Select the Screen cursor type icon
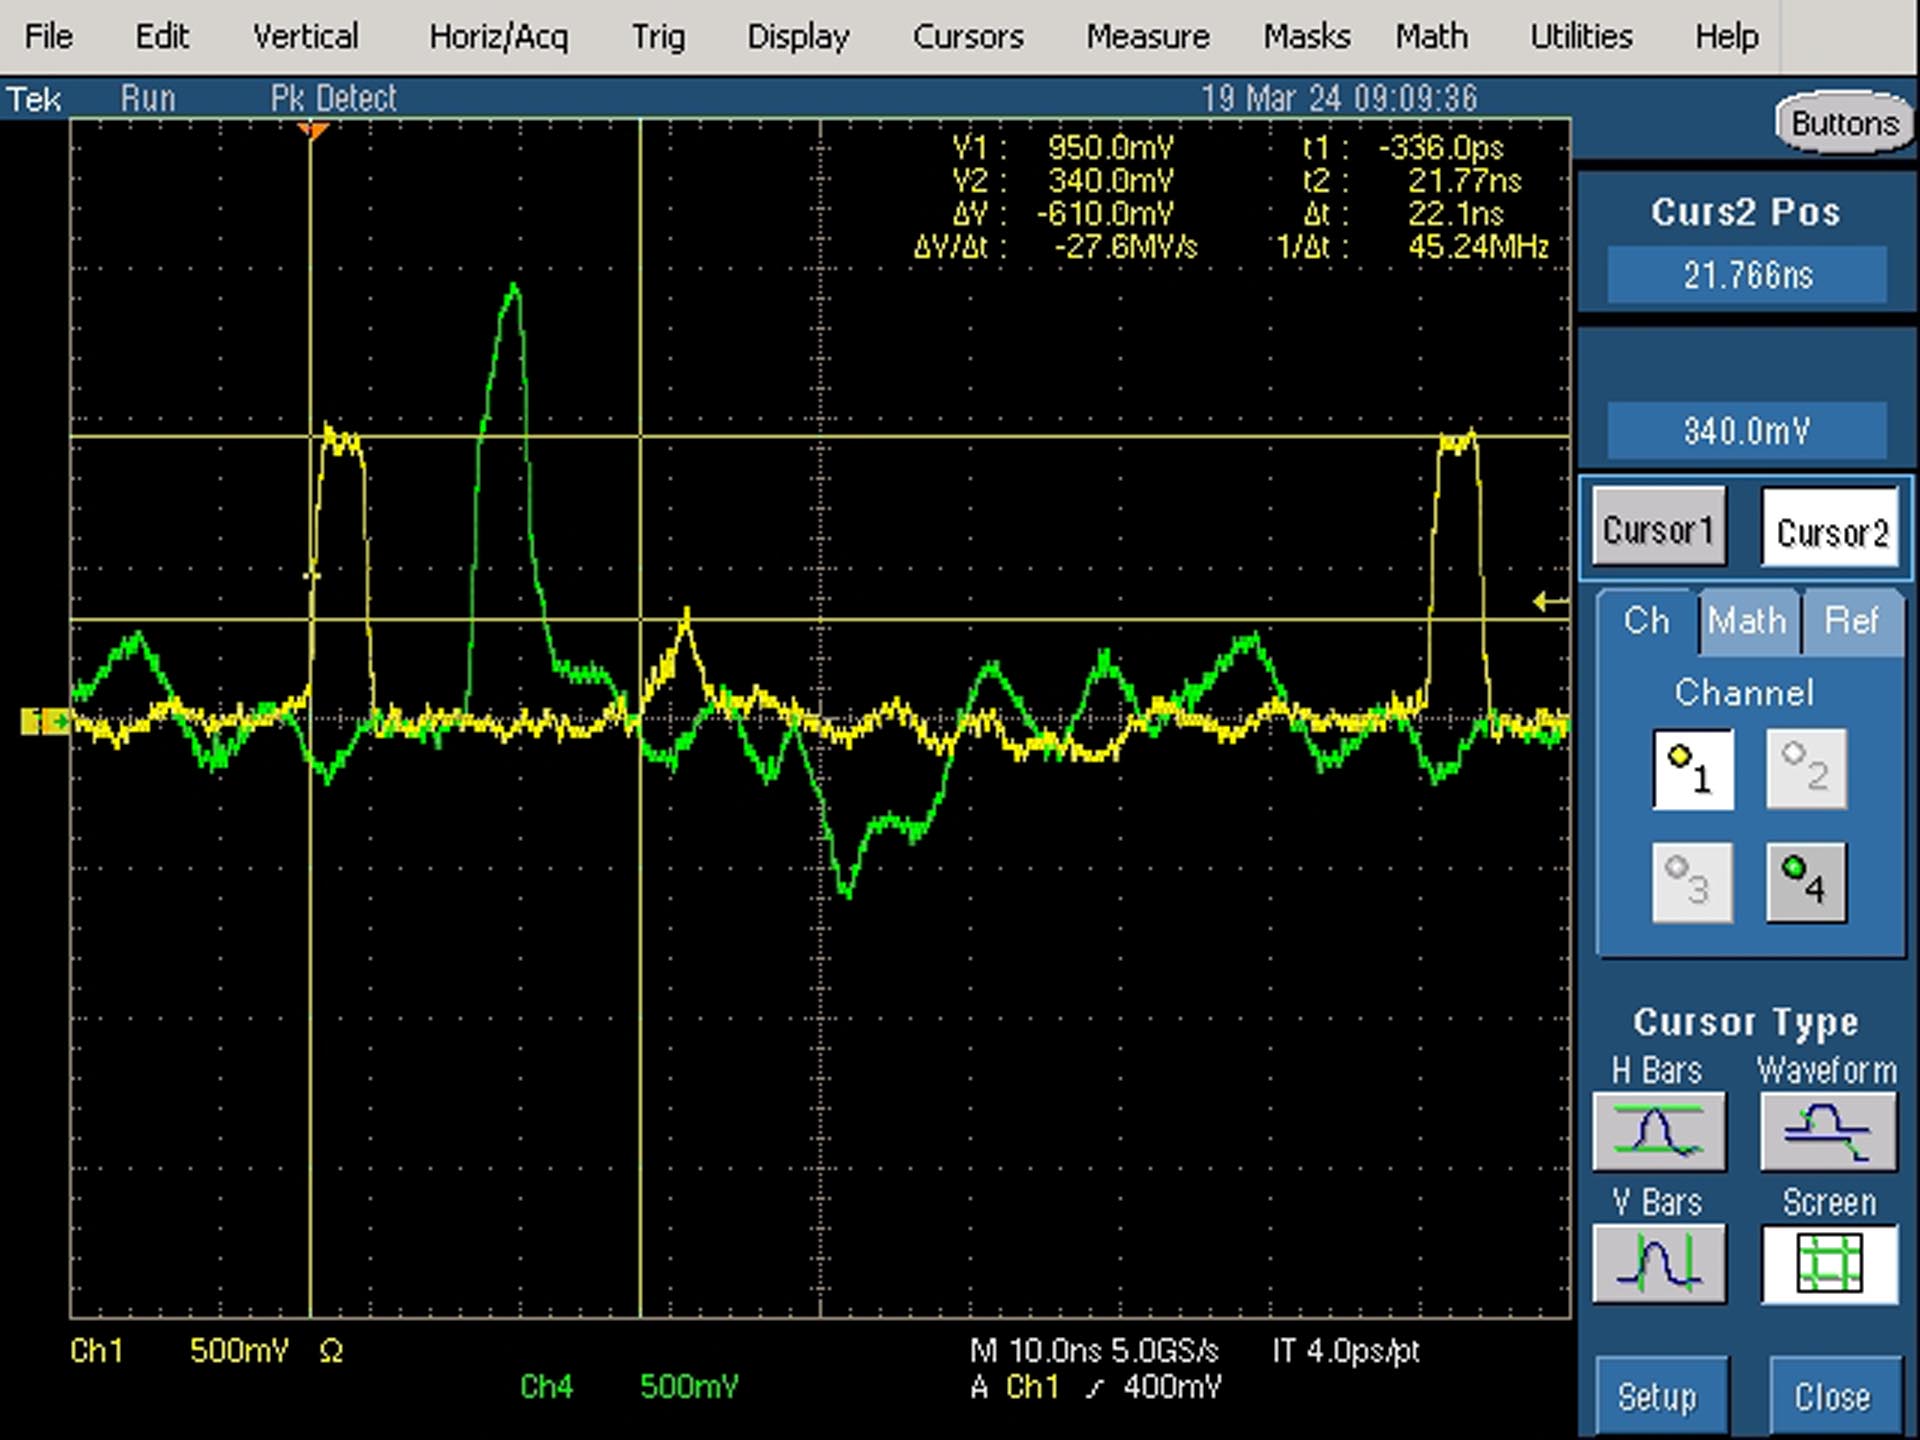 pos(1829,1263)
